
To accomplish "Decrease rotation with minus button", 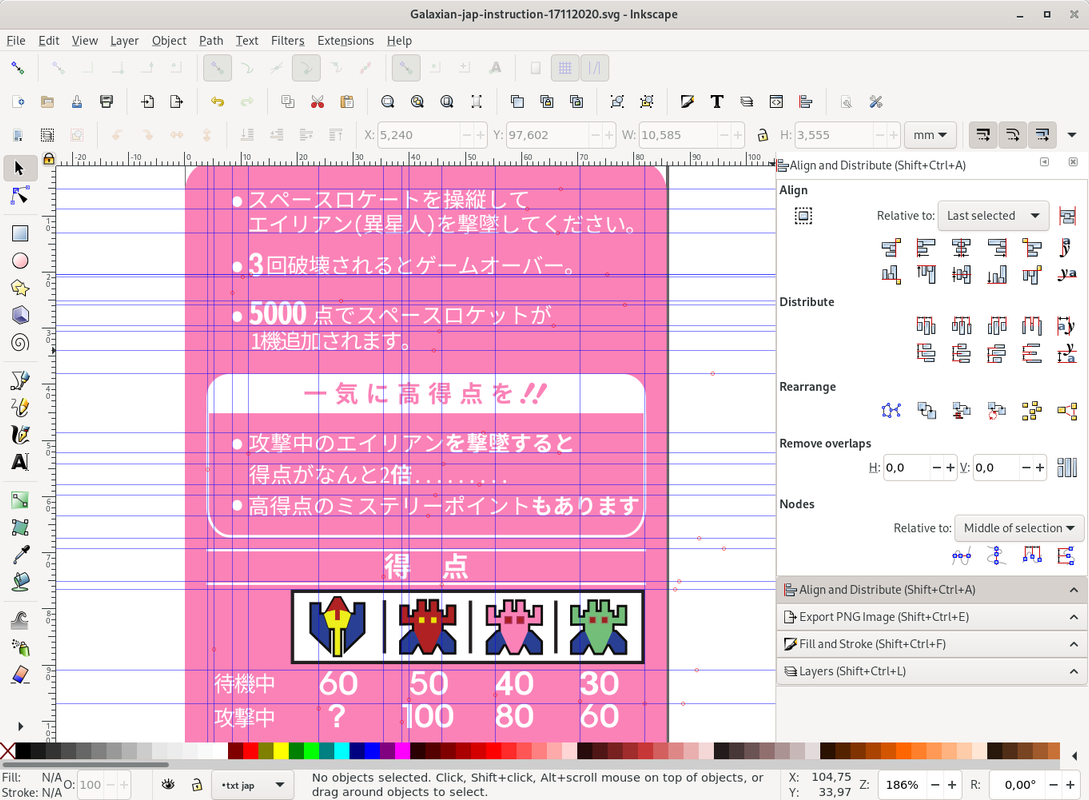I will 1053,785.
